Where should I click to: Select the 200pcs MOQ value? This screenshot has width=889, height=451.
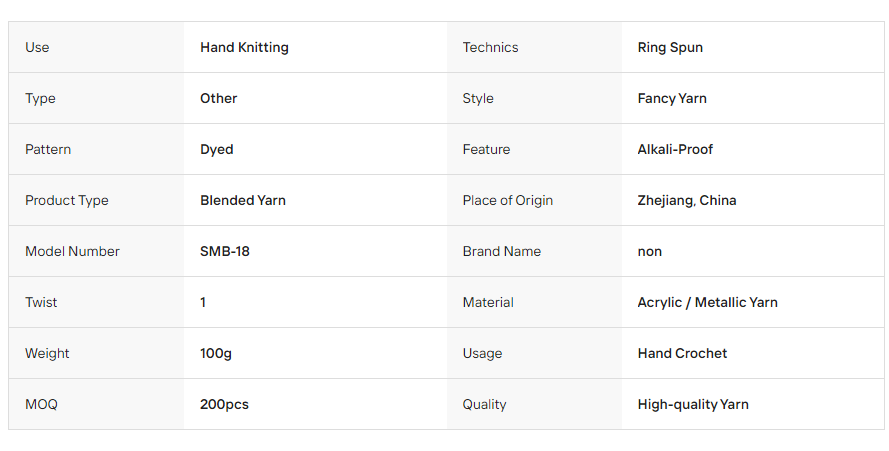coord(224,404)
